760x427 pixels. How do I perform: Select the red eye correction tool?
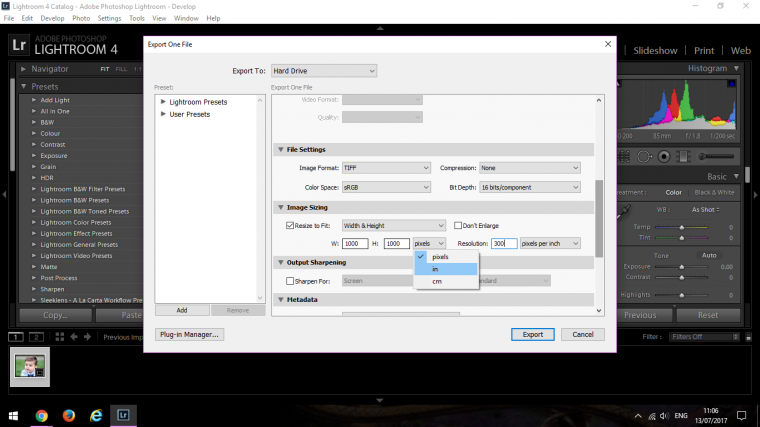point(664,157)
